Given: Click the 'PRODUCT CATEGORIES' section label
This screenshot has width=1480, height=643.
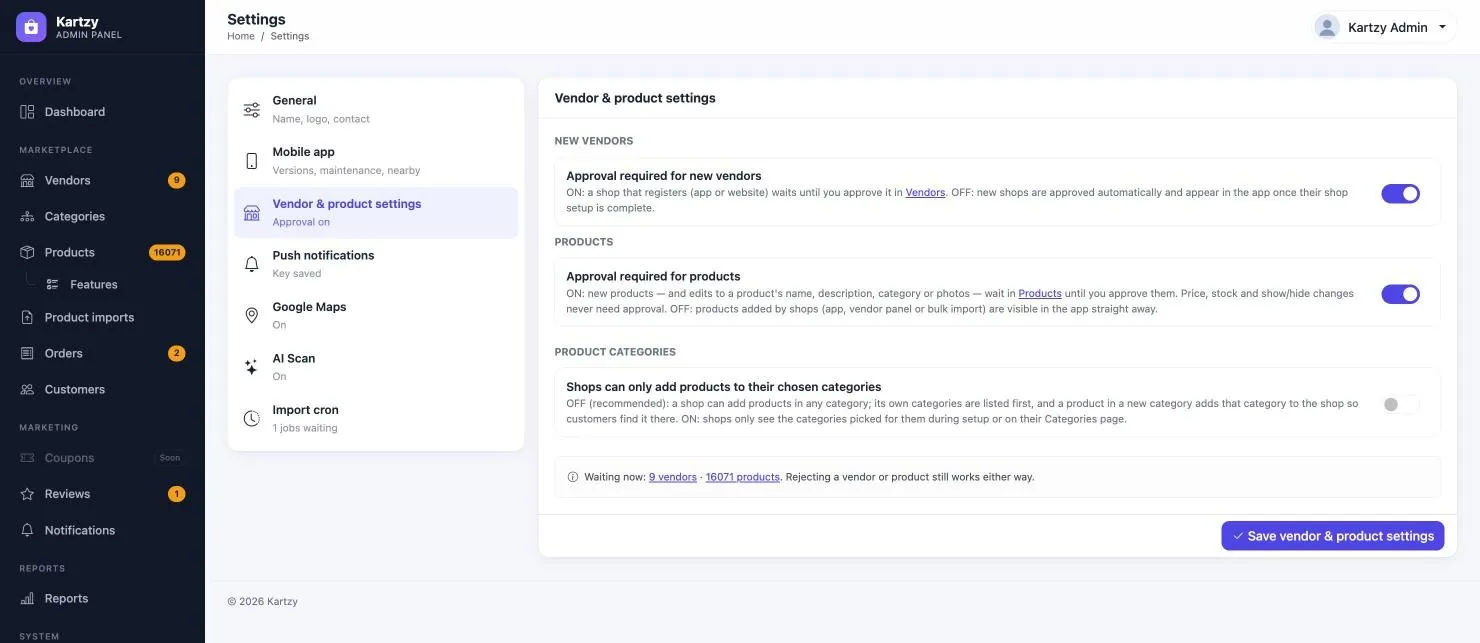Looking at the screenshot, I should 615,352.
